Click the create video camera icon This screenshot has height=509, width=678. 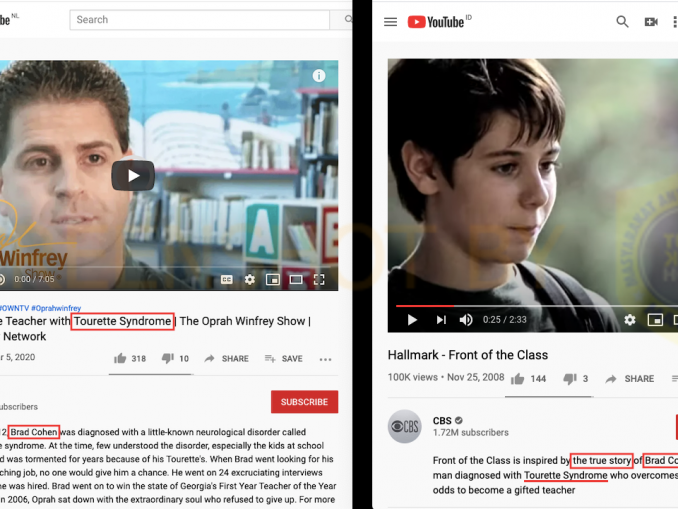651,22
